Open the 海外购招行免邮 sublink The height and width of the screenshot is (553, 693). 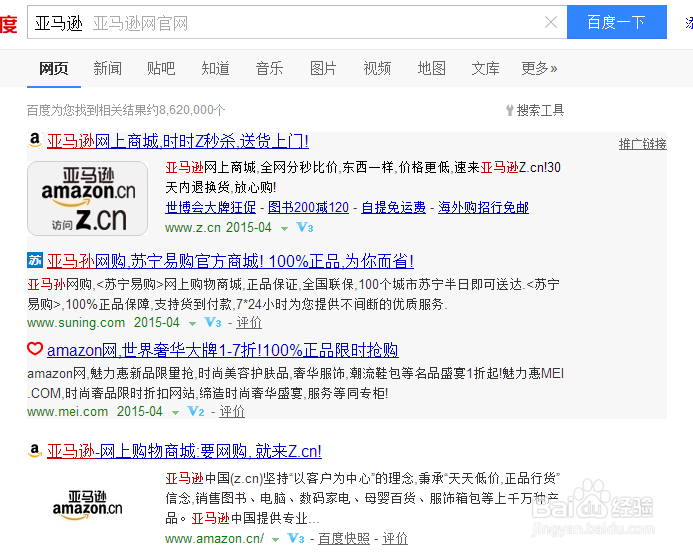pos(483,207)
